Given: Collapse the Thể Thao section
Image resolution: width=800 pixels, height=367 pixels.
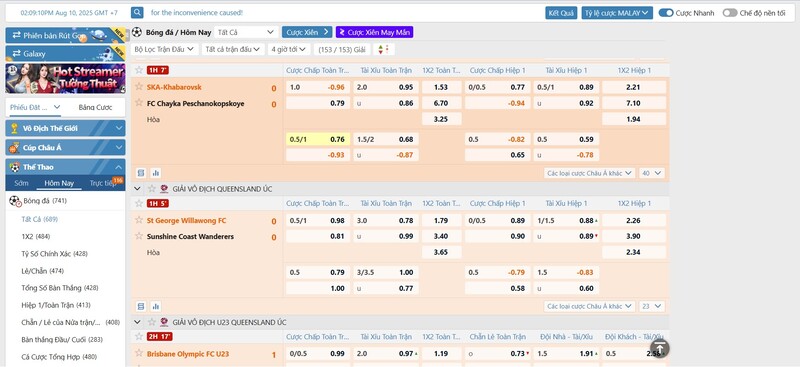Looking at the screenshot, I should coord(65,167).
